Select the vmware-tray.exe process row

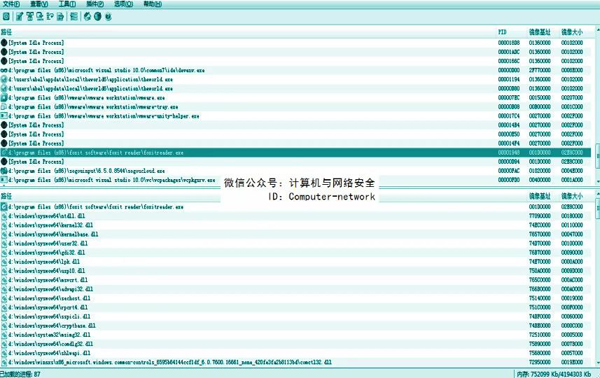coord(295,107)
